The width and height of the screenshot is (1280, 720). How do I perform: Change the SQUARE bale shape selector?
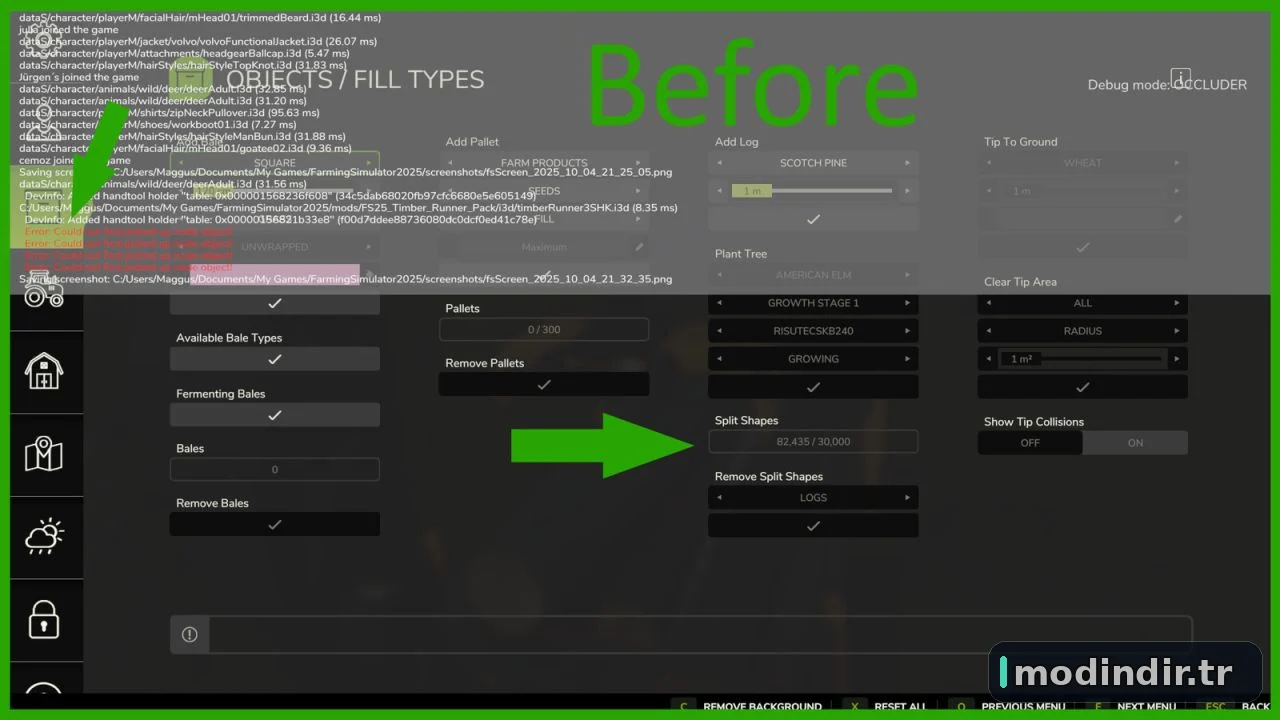(275, 163)
